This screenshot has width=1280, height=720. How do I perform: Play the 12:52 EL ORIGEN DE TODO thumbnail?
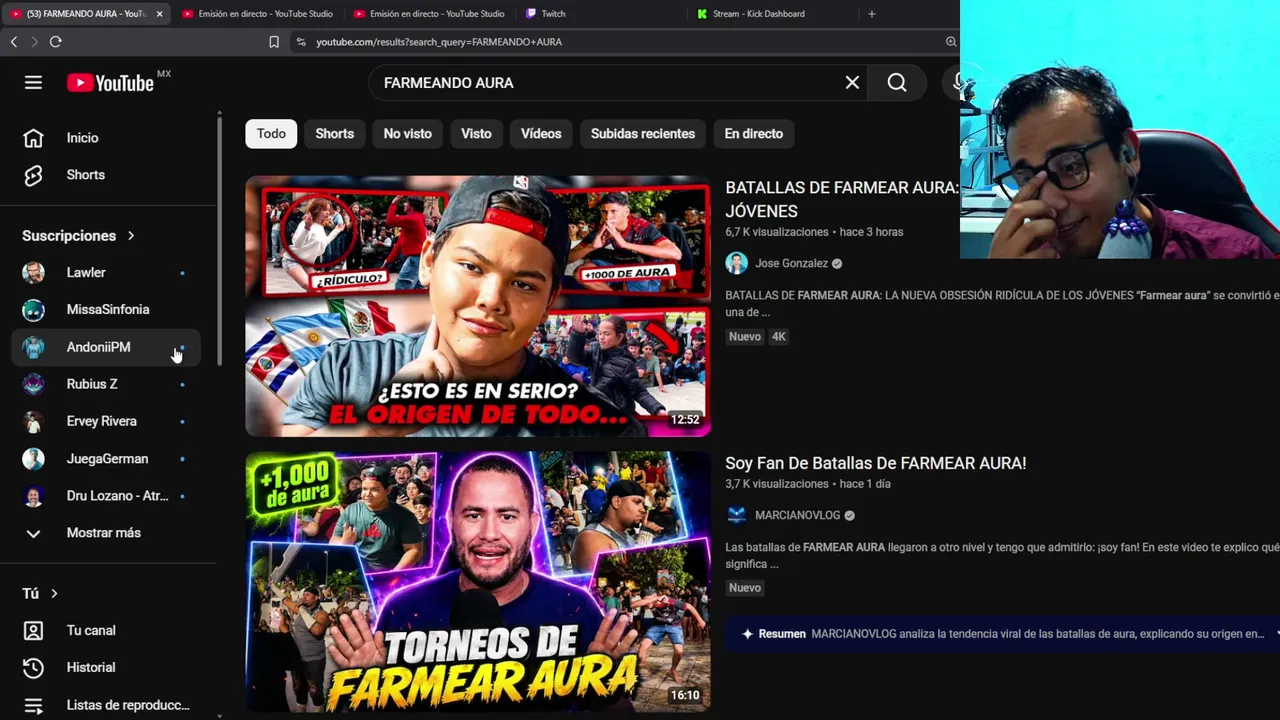click(478, 306)
